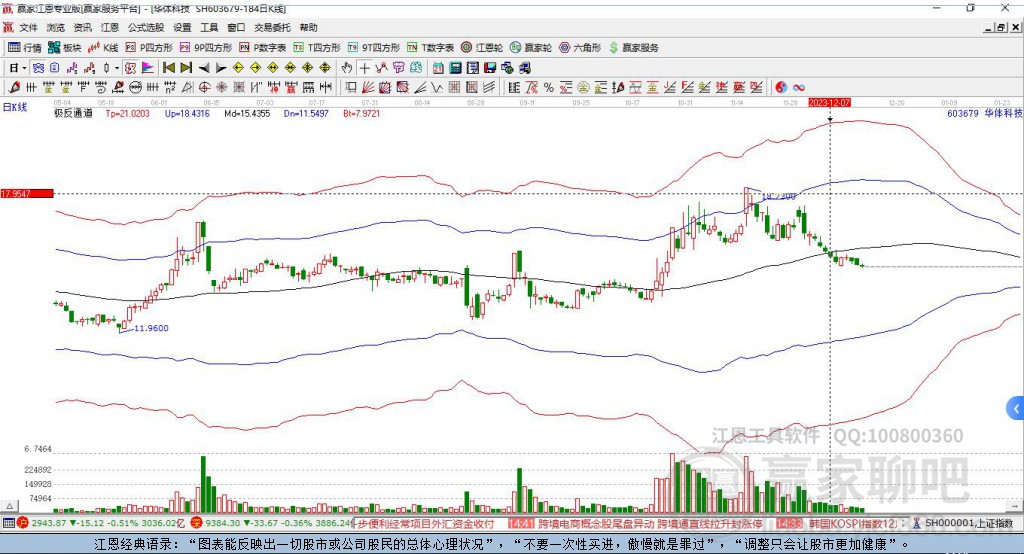Click the yin-yang icon in toolbar
The width and height of the screenshot is (1024, 554).
(x=781, y=88)
